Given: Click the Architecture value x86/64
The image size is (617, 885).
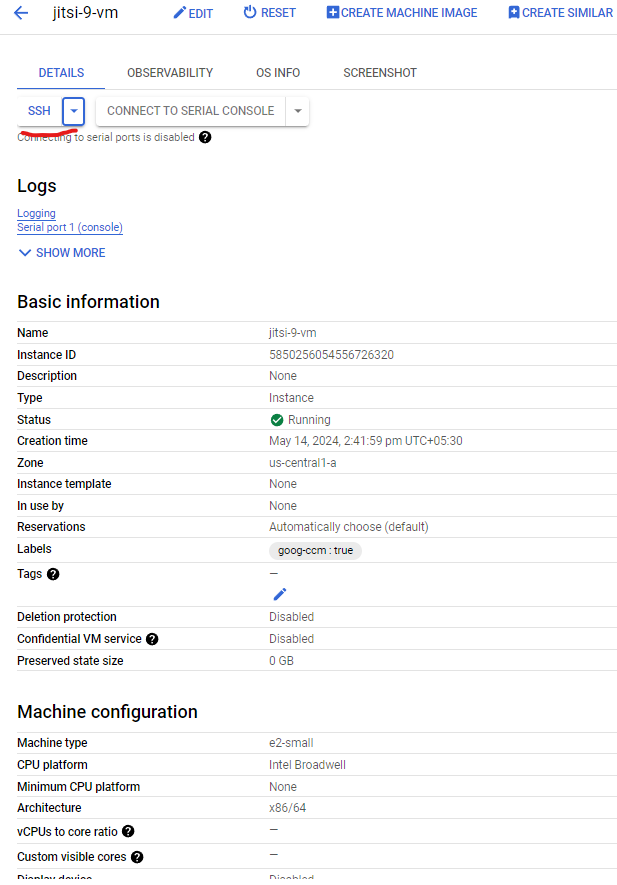Looking at the screenshot, I should tap(287, 808).
